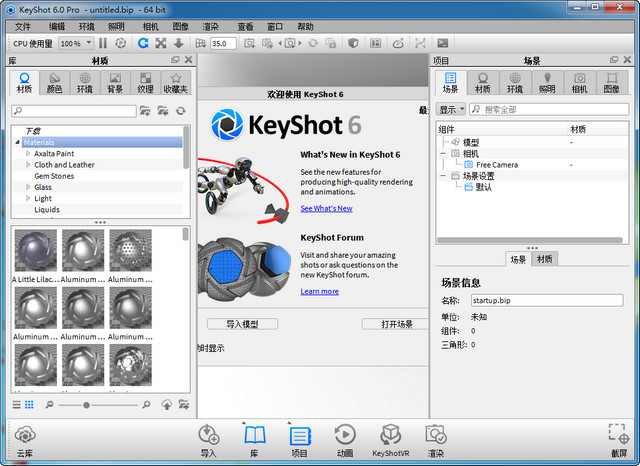Open the CPU usage 100% dropdown

pyautogui.click(x=76, y=44)
